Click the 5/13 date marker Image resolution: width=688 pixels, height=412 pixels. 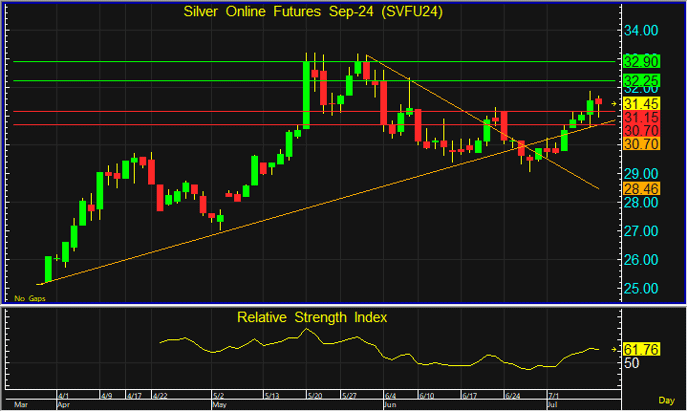pos(272,396)
